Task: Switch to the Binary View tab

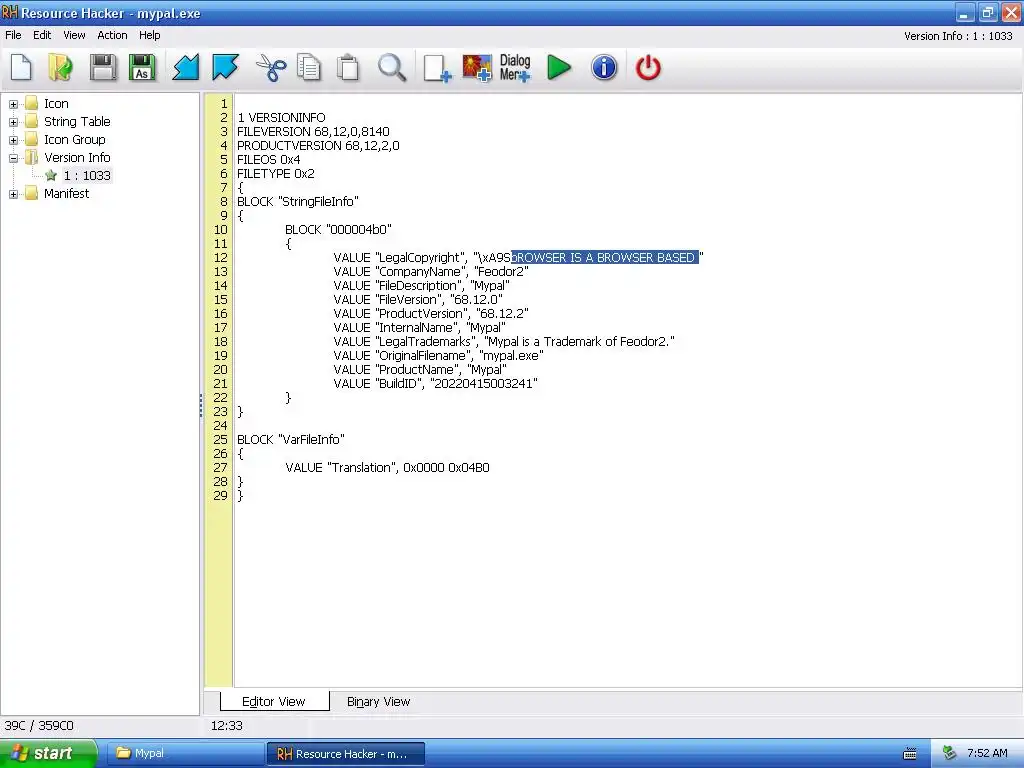Action: [x=378, y=701]
